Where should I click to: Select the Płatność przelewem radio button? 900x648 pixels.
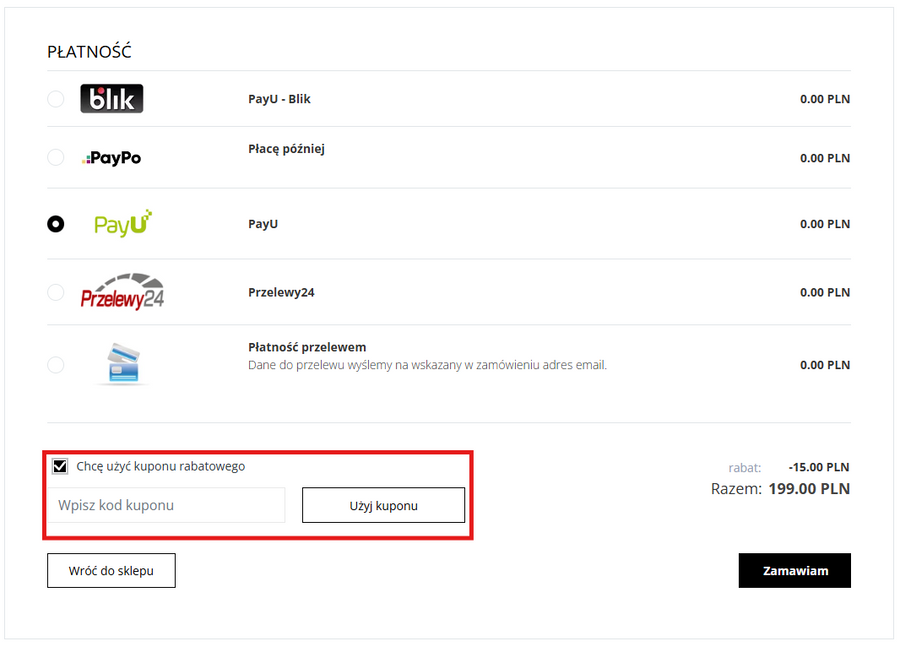point(56,365)
